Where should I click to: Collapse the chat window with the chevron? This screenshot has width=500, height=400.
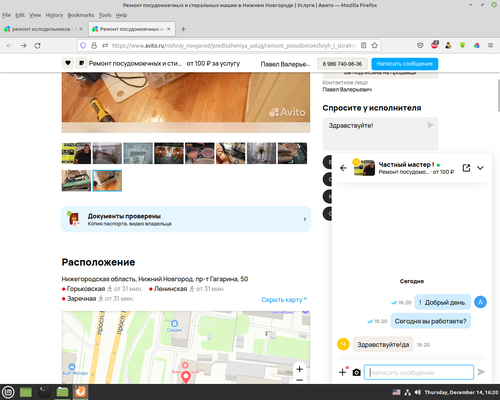(x=480, y=168)
